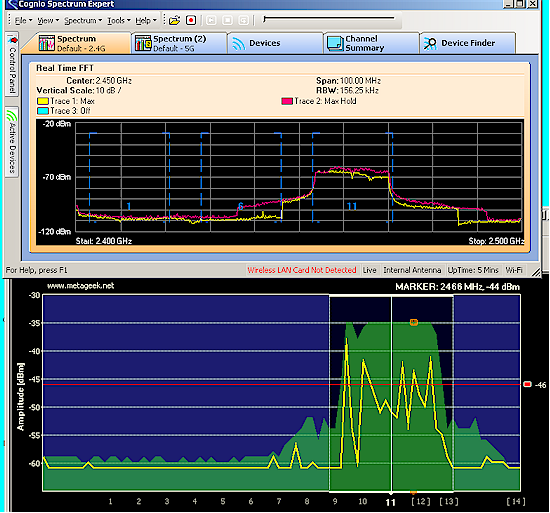Click the Channel Summary tab icon
Viewport: 550px width, 513px height.
pyautogui.click(x=335, y=43)
